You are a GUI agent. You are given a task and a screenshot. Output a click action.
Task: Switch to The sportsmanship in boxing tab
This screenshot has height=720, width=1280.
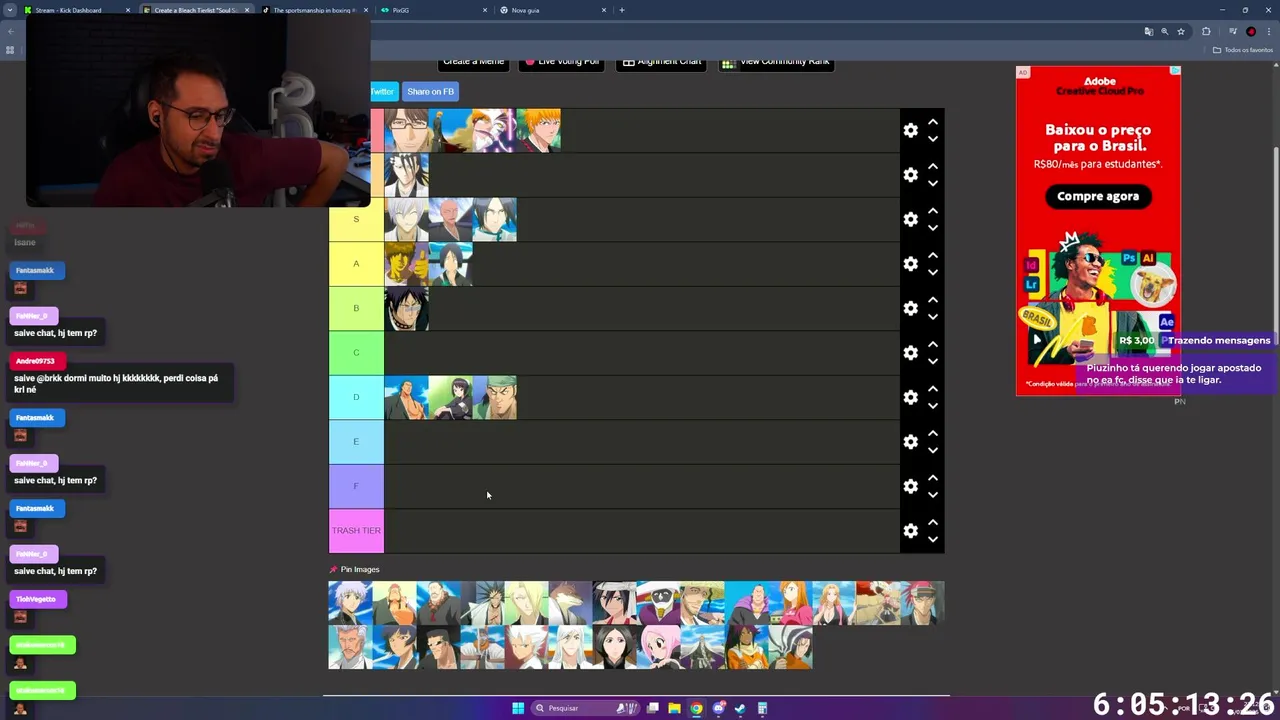click(314, 10)
